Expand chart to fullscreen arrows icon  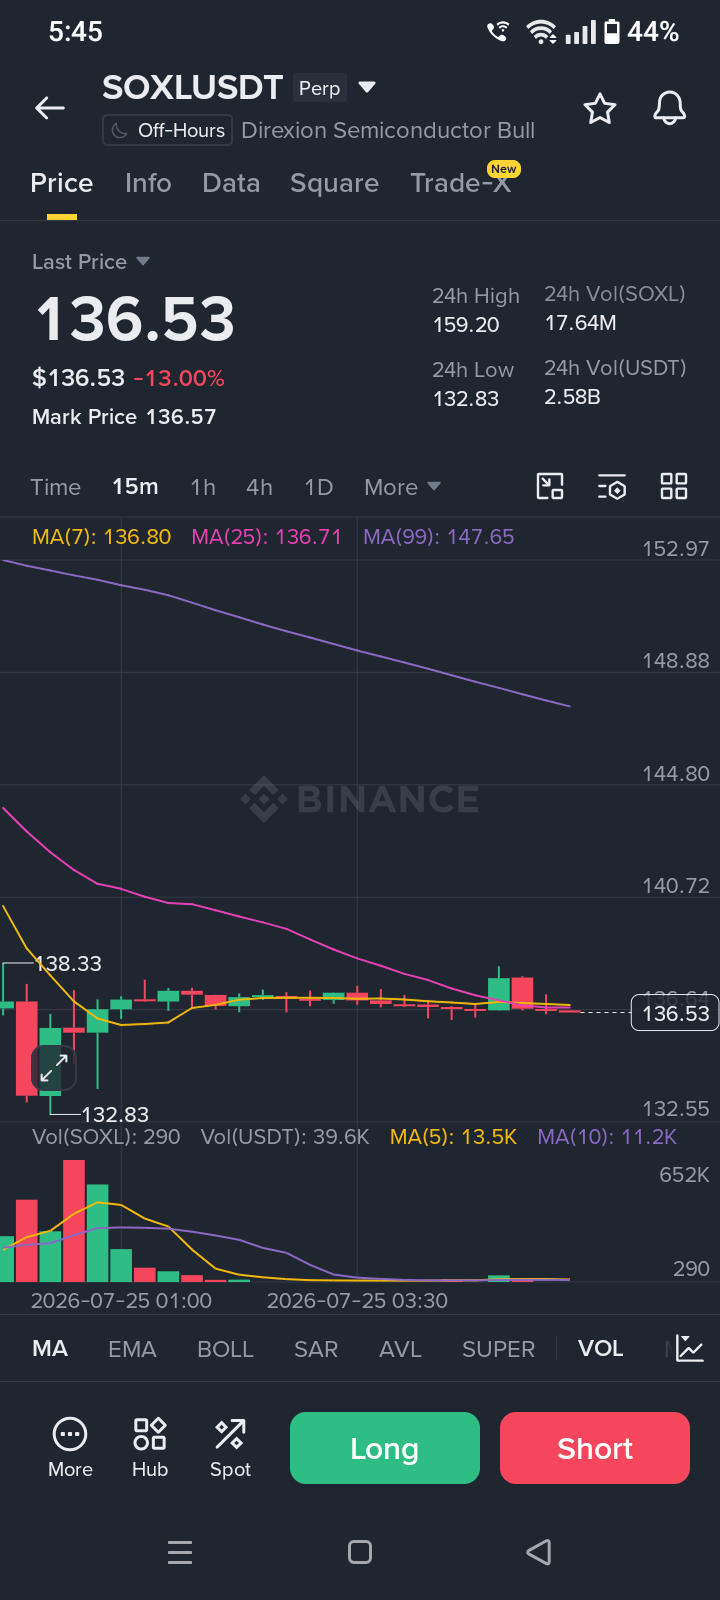click(x=54, y=1068)
